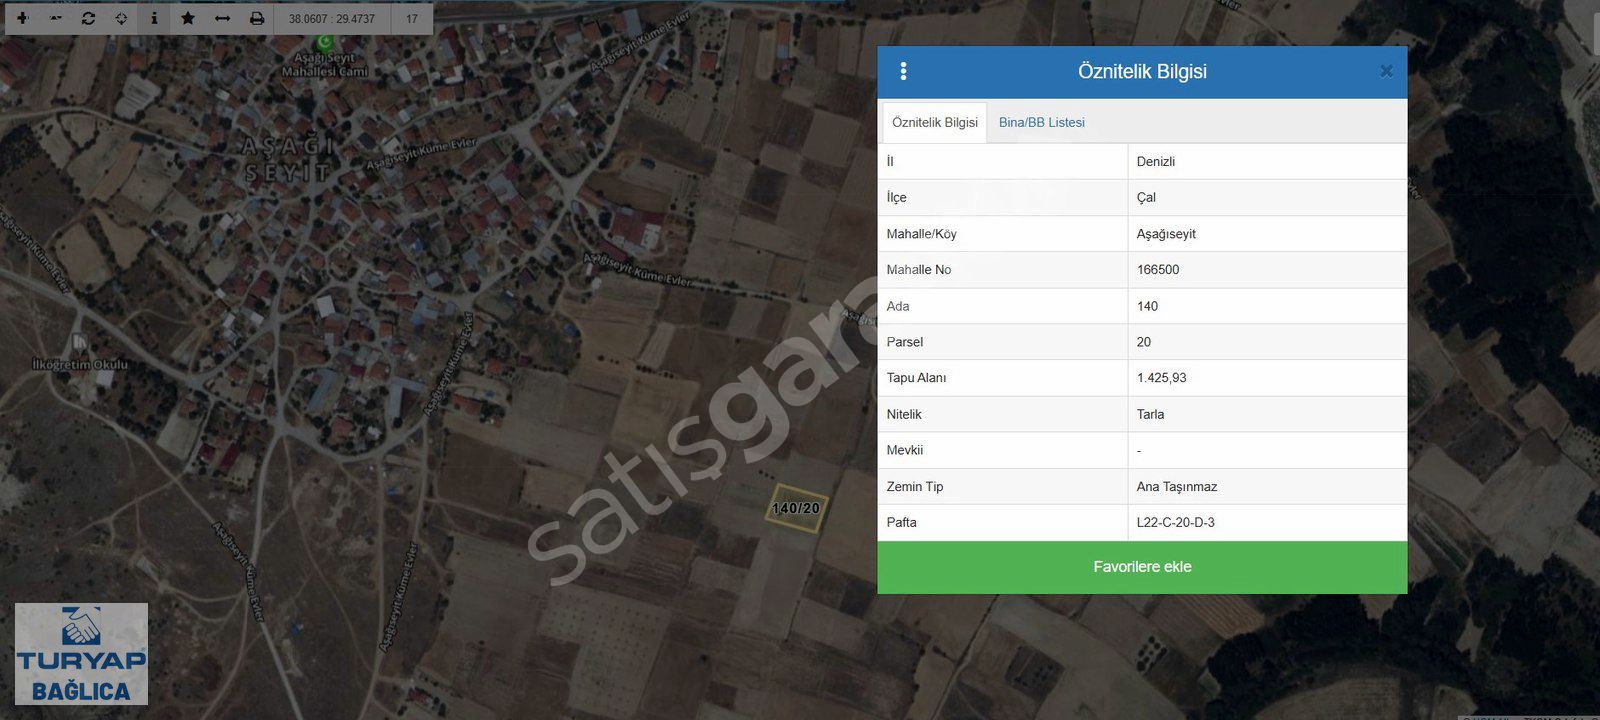Close the Öznitelik Bilgisi panel
The image size is (1600, 720).
(1386, 71)
